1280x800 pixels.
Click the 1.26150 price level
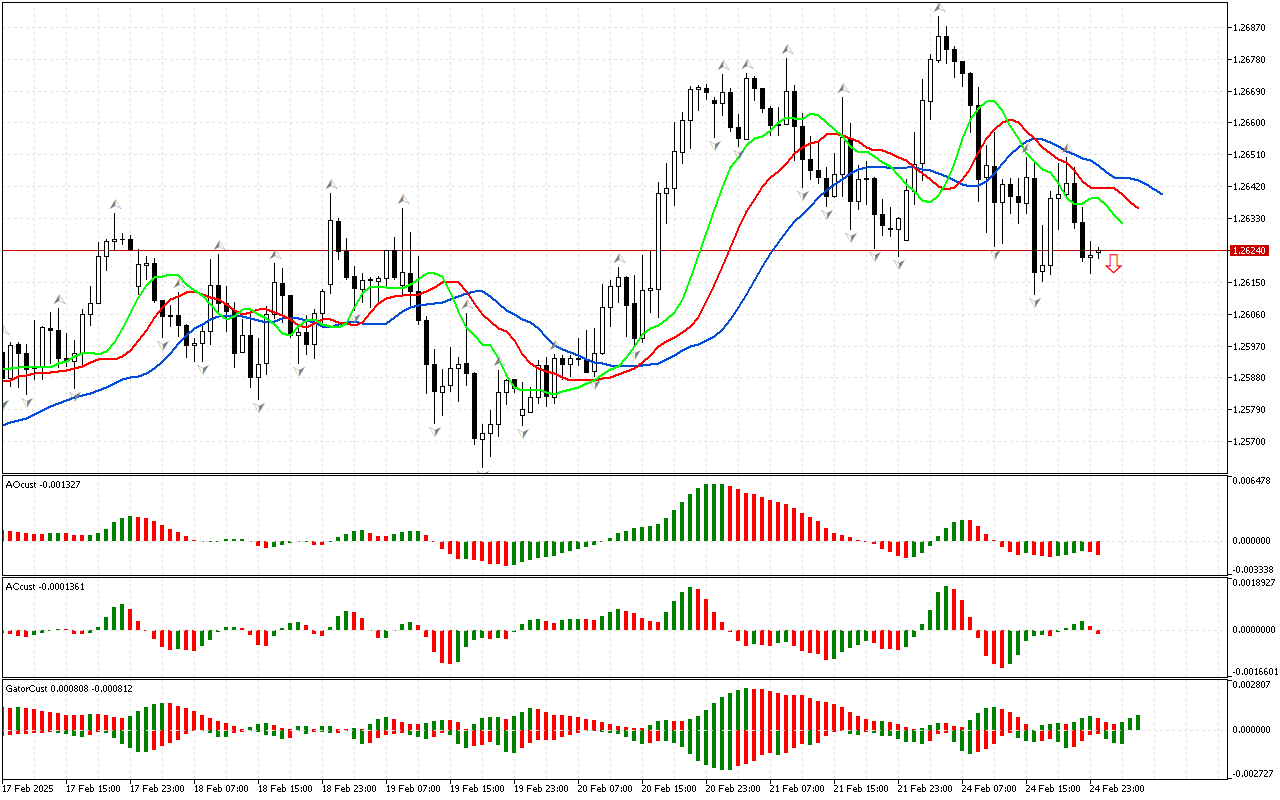pyautogui.click(x=1250, y=283)
